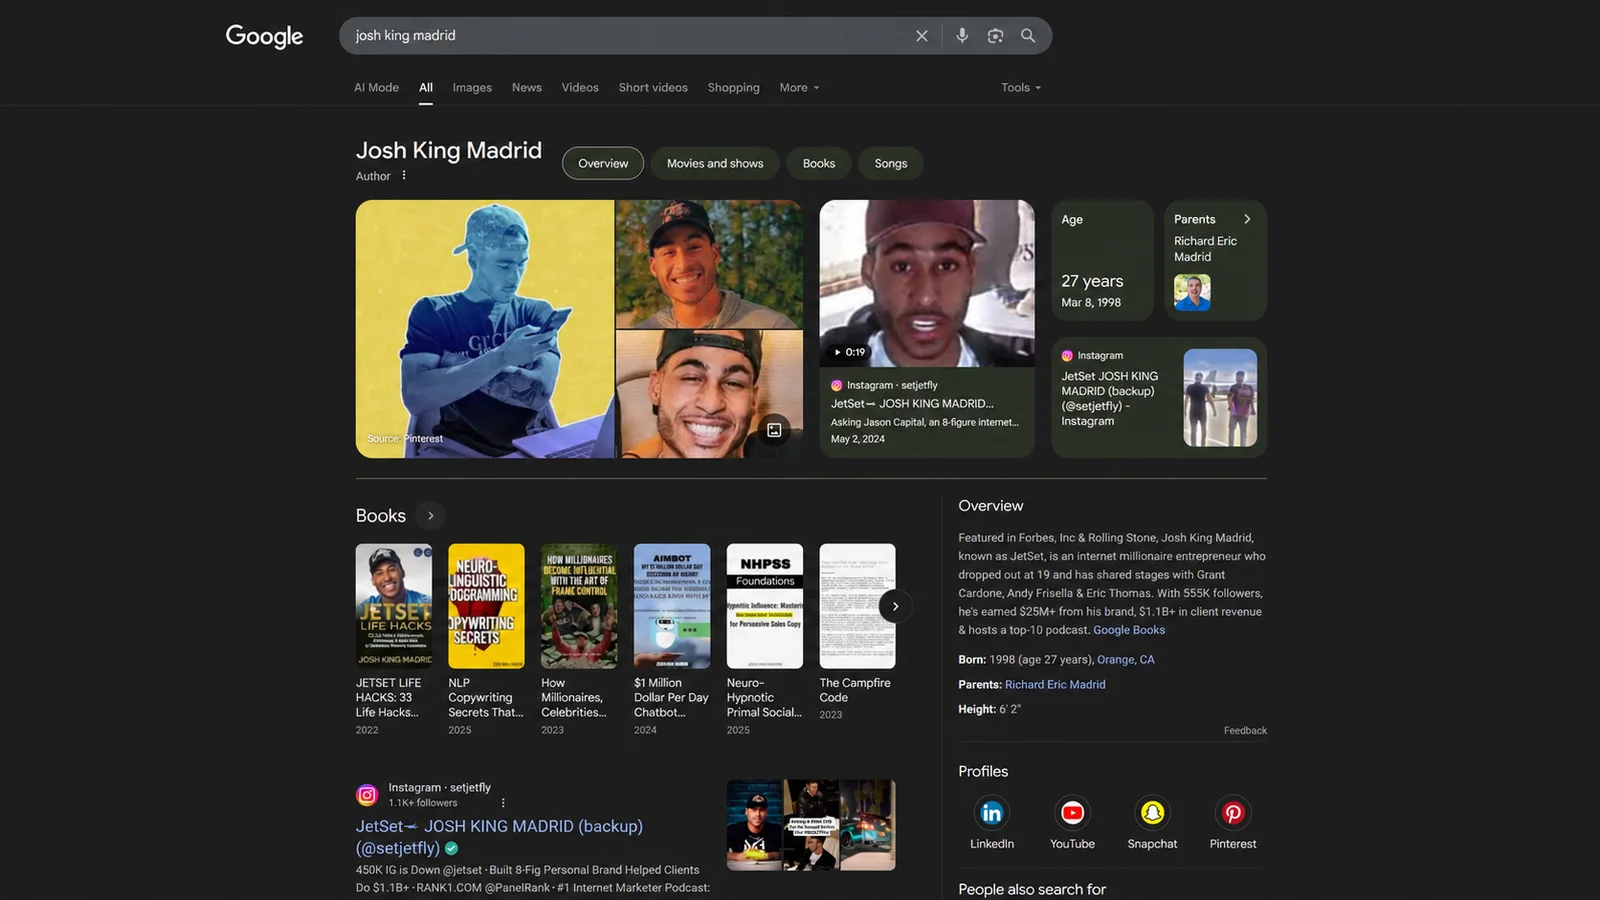Viewport: 1600px width, 900px height.
Task: Open options menu next to Author label
Action: 404,175
